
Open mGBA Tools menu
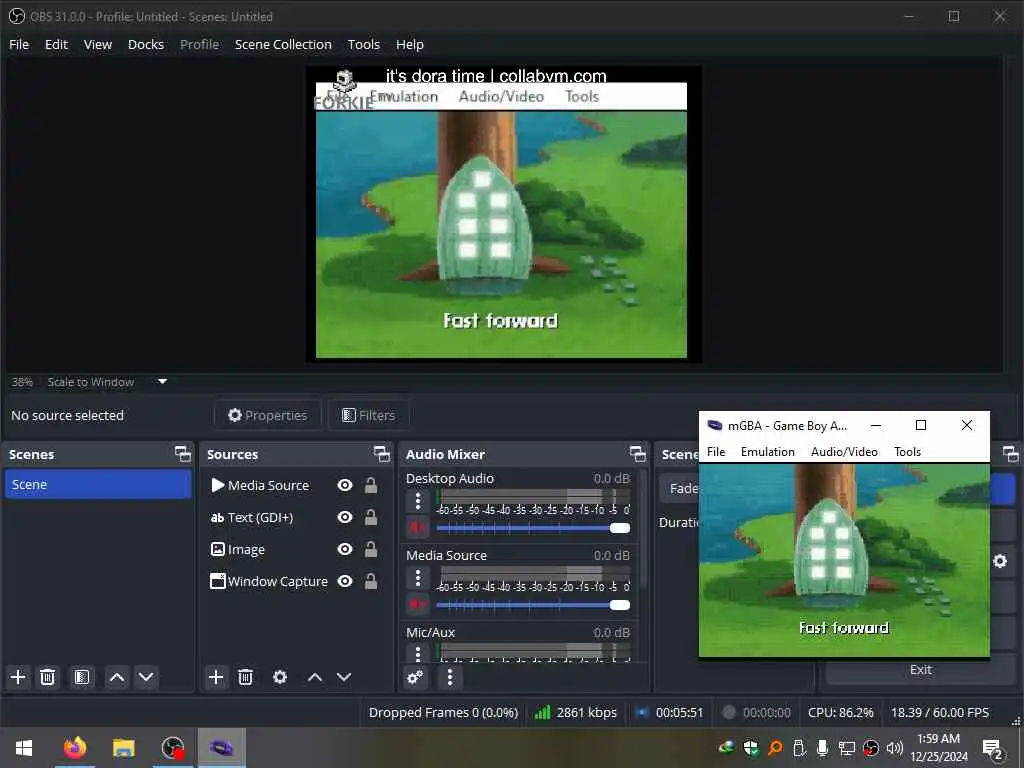point(907,452)
